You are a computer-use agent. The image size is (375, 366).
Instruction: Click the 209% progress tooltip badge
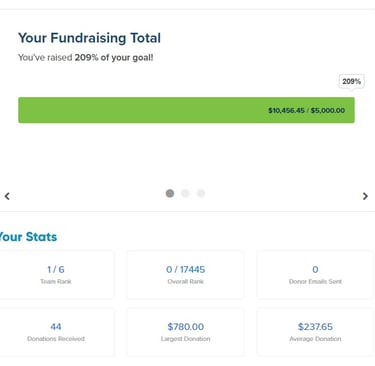tap(352, 81)
